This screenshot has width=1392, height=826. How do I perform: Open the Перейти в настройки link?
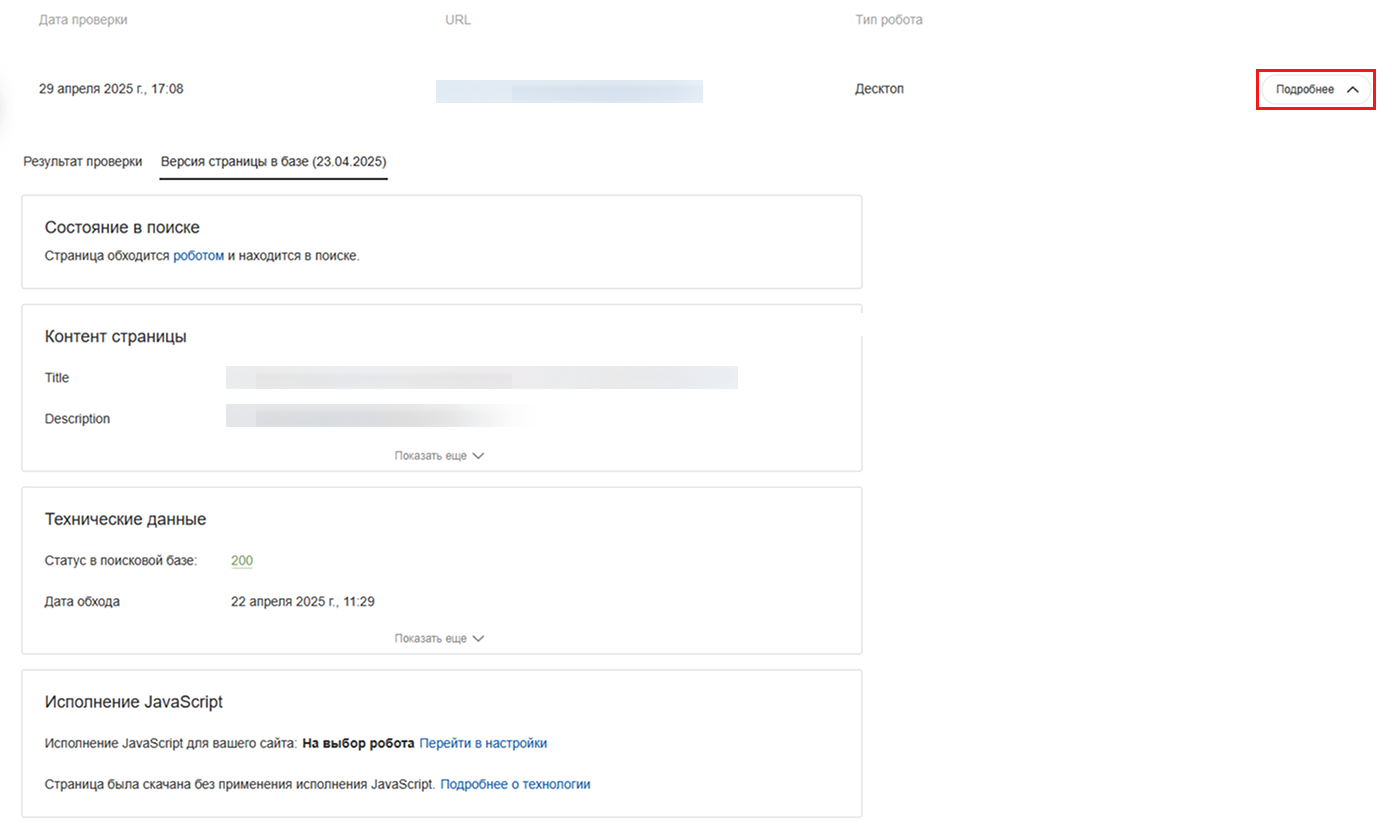483,743
